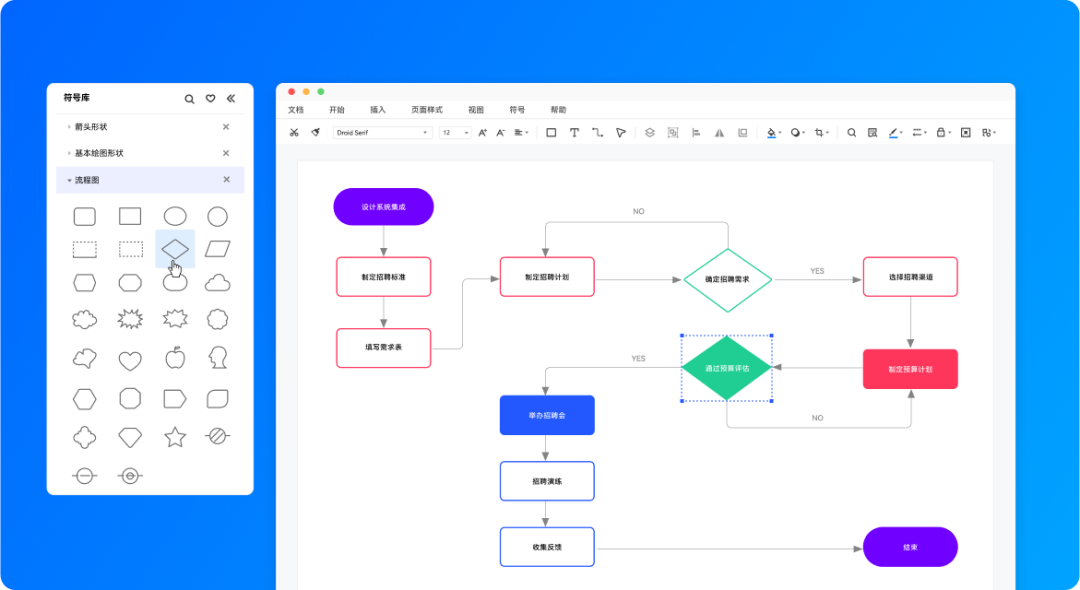Pick the star shape from flowchart library
Screen dimensions: 1080x590
coord(175,437)
